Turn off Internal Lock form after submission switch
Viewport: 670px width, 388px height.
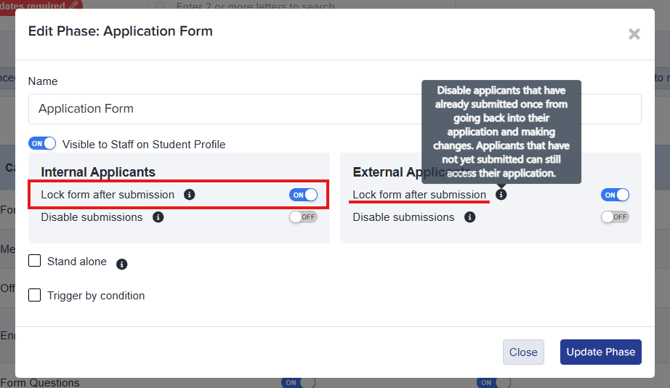coord(303,195)
